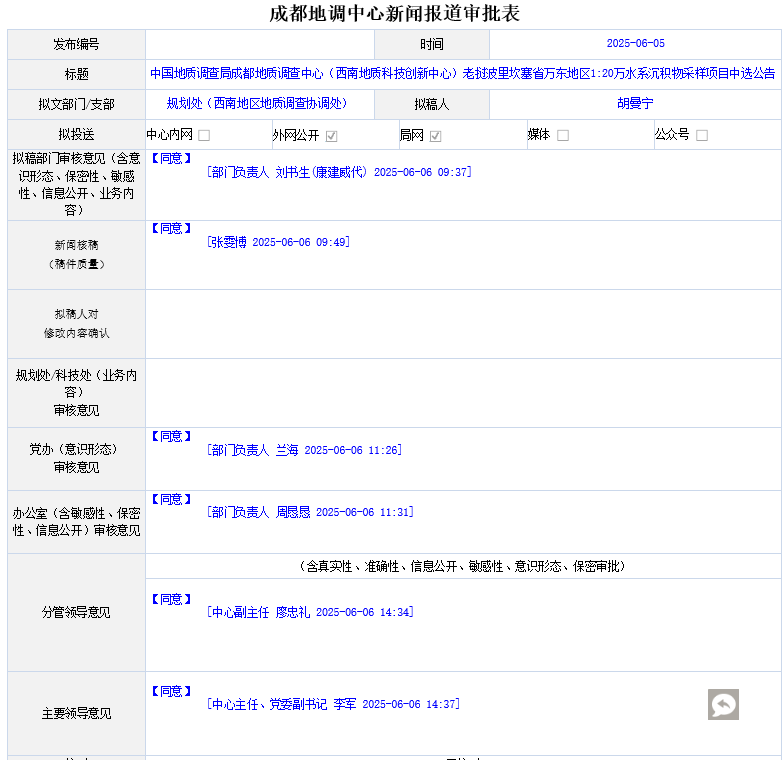The image size is (784, 760).
Task: Click the 规划处(西南地区地质调查协调处) department link
Action: pos(259,104)
